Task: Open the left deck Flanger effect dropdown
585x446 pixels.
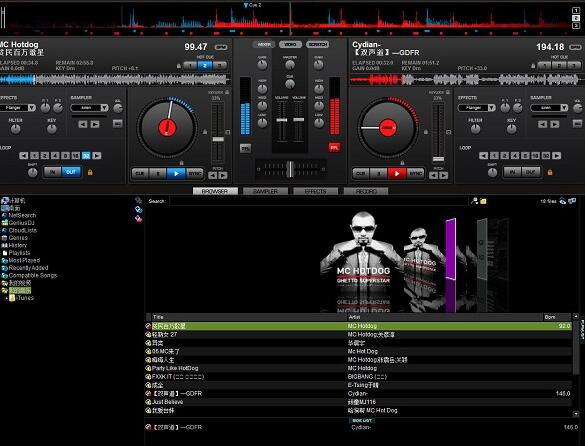Action: click(x=32, y=108)
